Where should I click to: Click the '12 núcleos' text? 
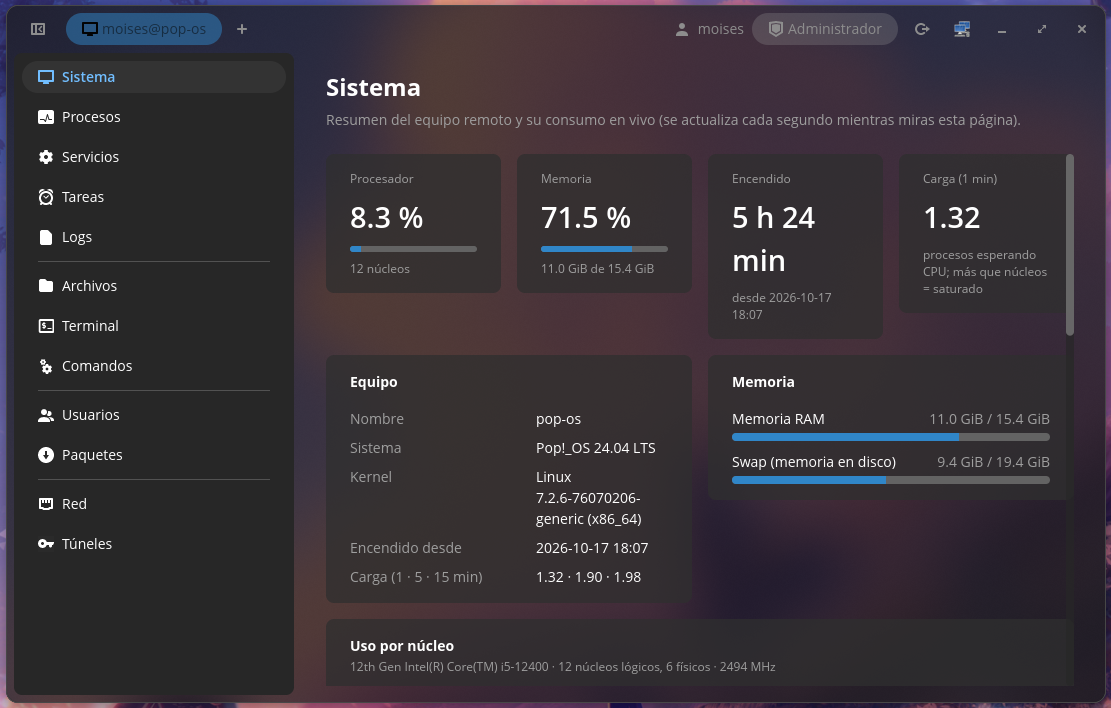[x=380, y=269]
